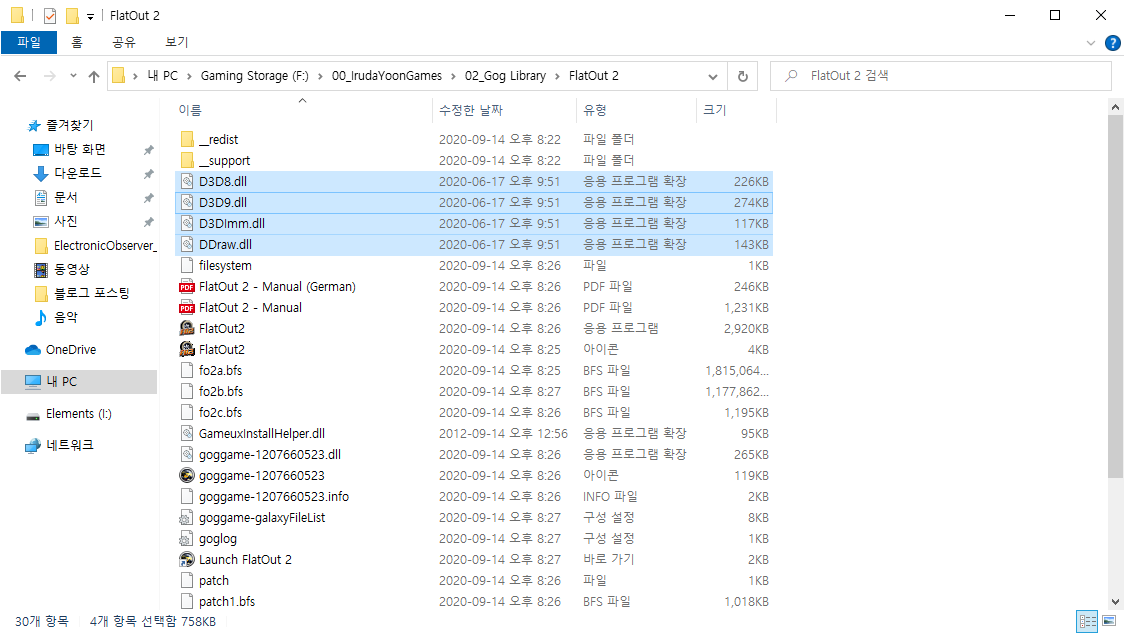This screenshot has height=634, width=1125.
Task: Click the quick access Properties checkmark icon
Action: coord(50,15)
